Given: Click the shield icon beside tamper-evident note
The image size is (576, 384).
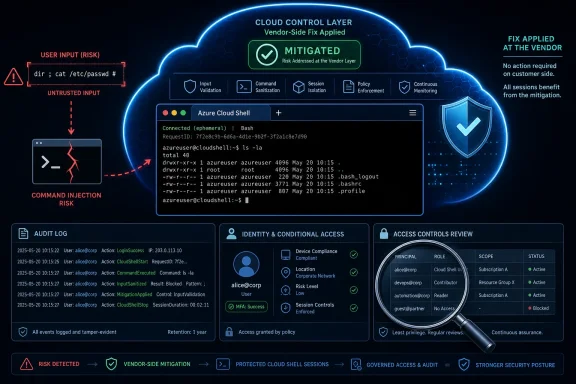Looking at the screenshot, I should point(23,332).
